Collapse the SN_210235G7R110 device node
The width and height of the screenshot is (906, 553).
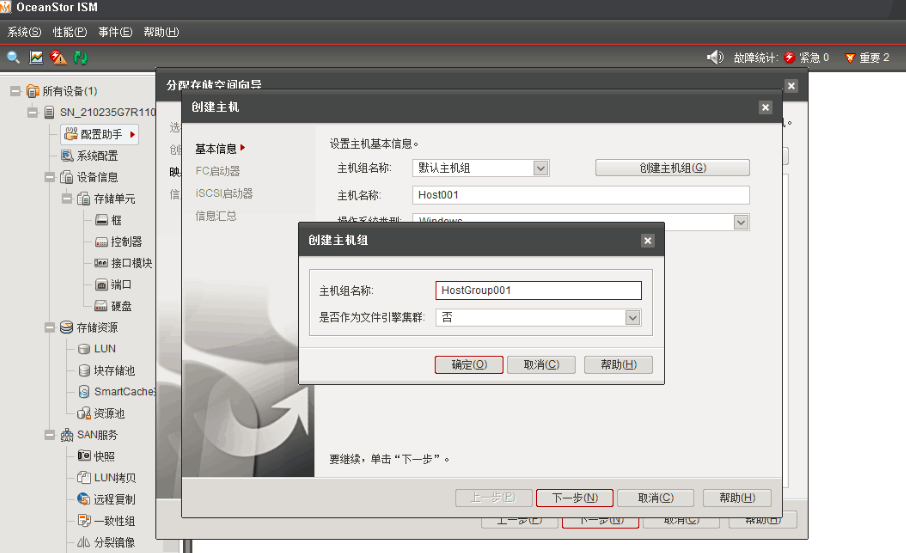pos(33,112)
